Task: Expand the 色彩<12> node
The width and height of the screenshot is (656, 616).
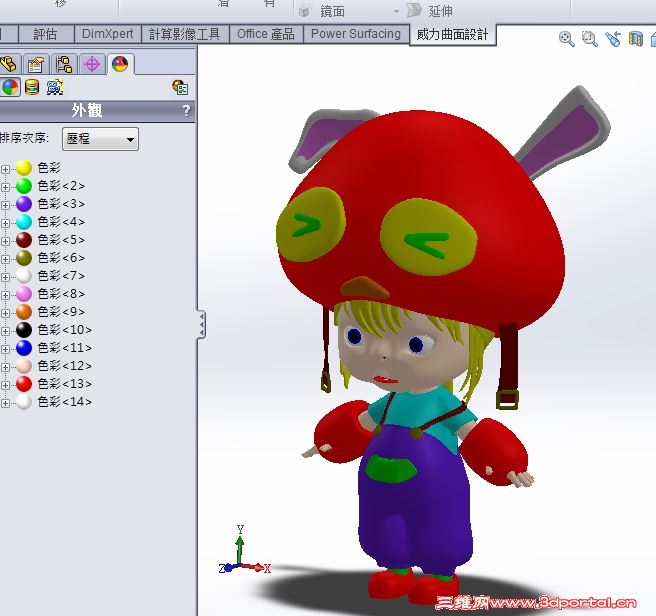Action: click(5, 367)
